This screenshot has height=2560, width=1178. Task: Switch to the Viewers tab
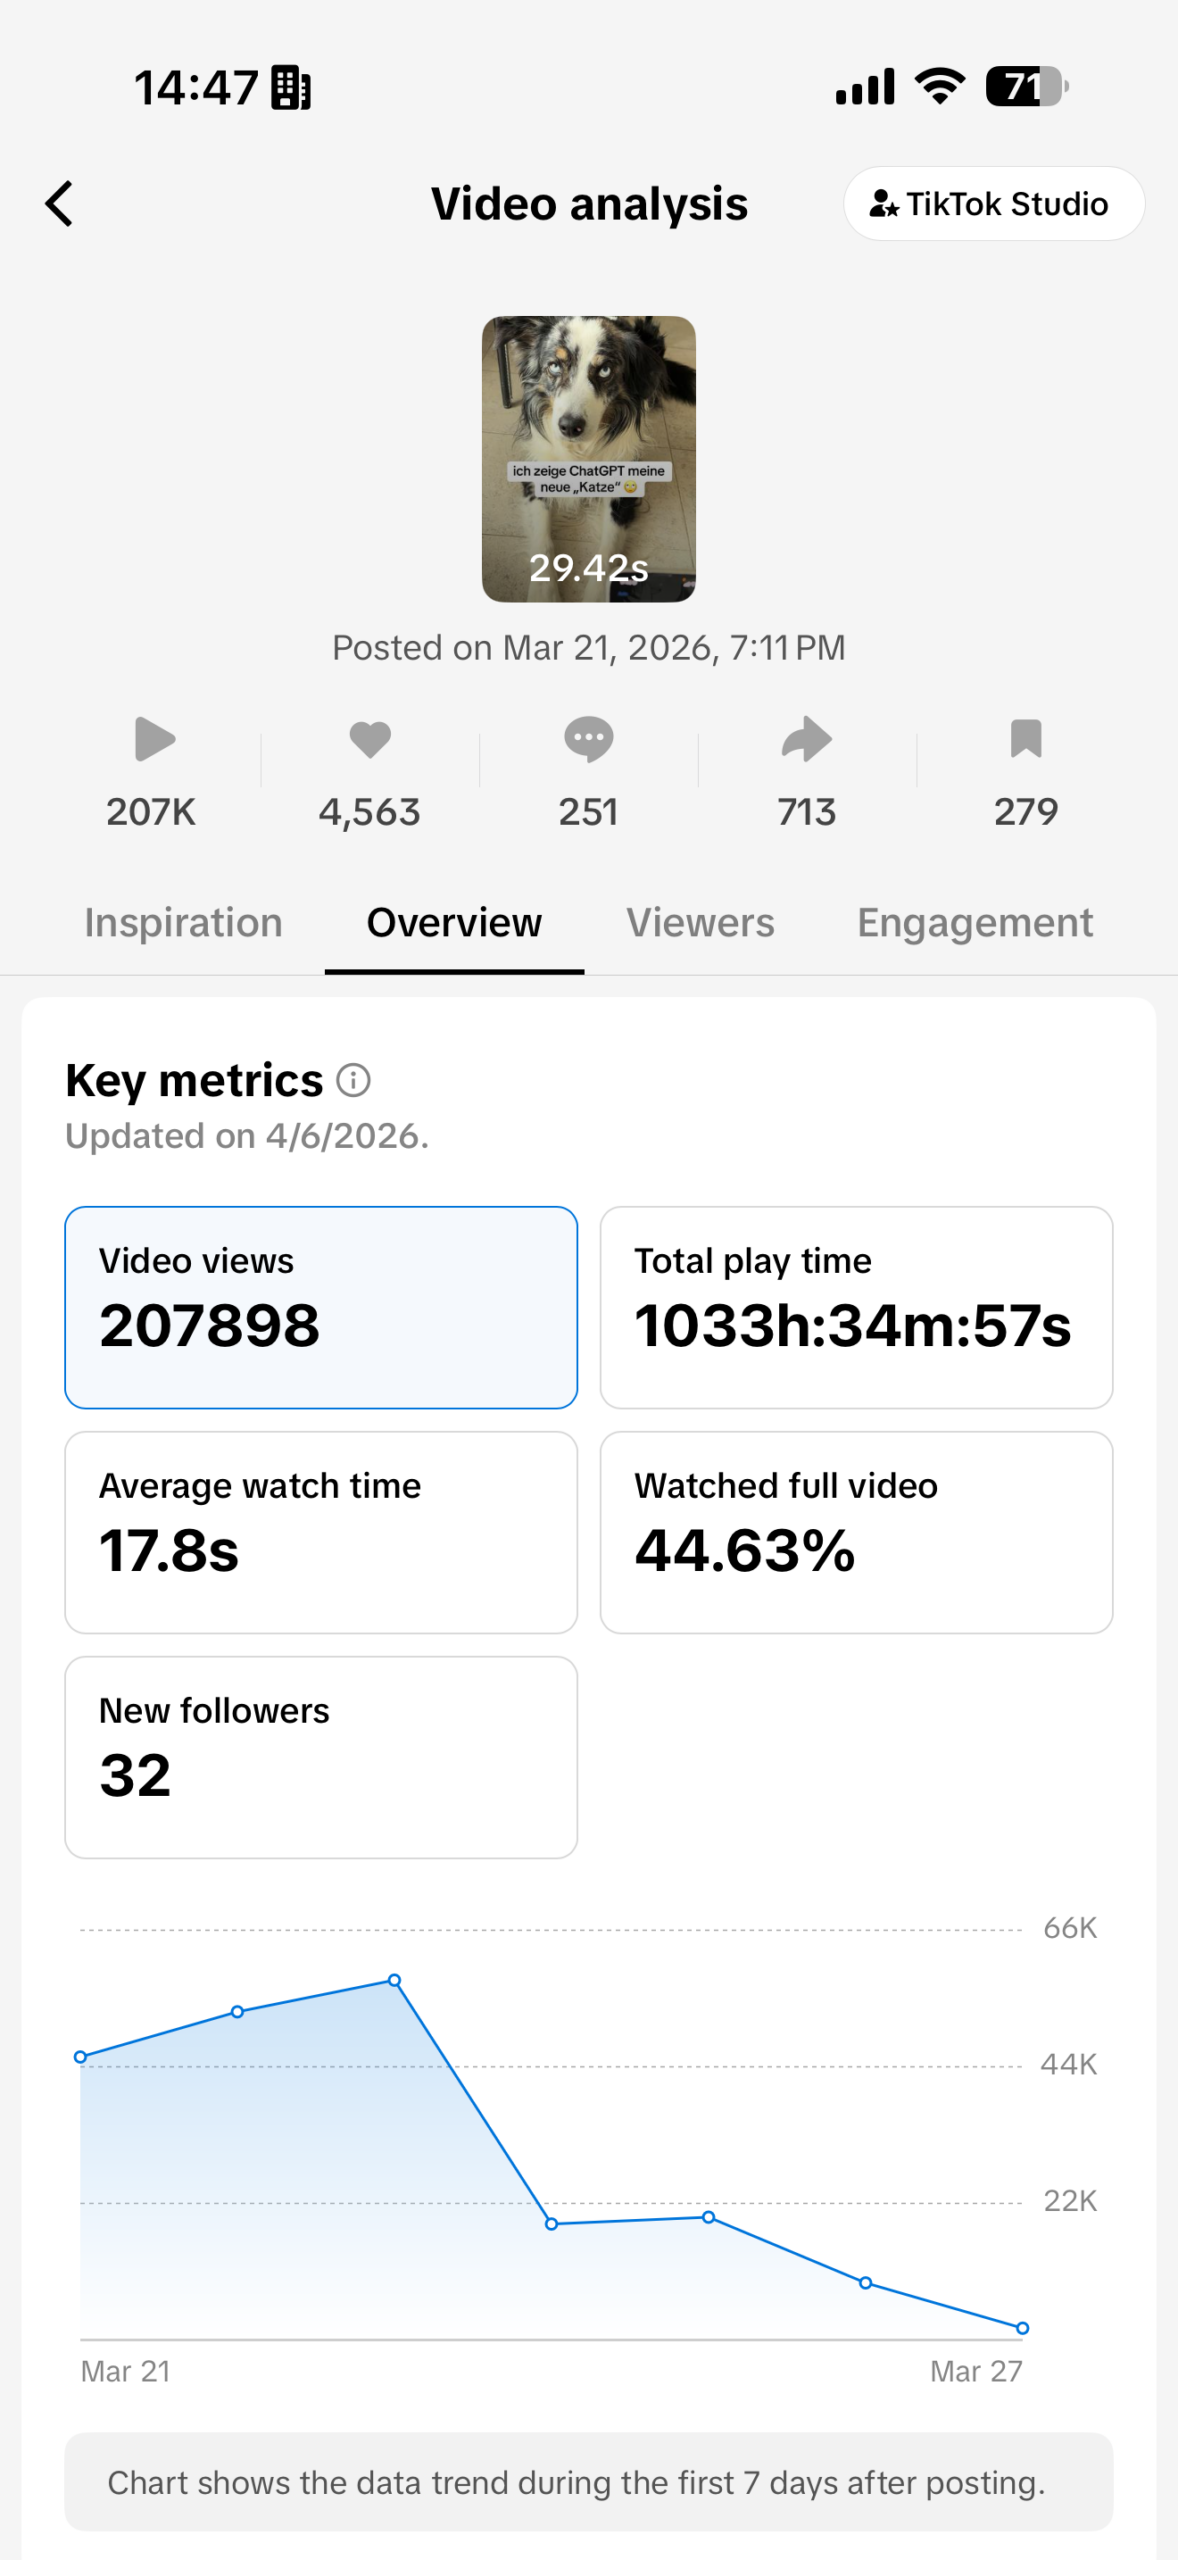pyautogui.click(x=700, y=923)
